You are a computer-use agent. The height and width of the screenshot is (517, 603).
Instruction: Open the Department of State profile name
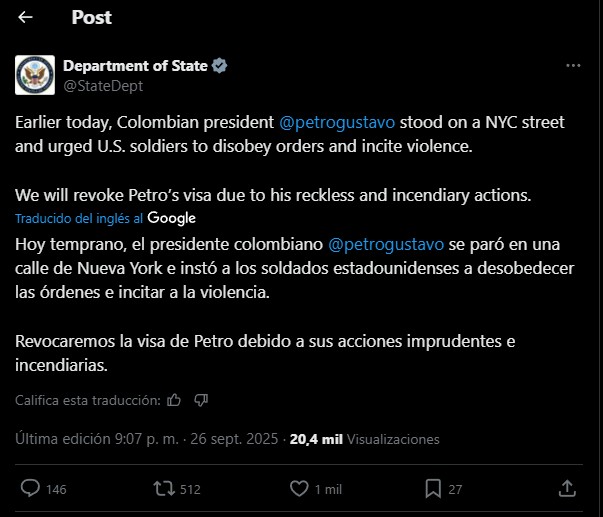pos(135,66)
